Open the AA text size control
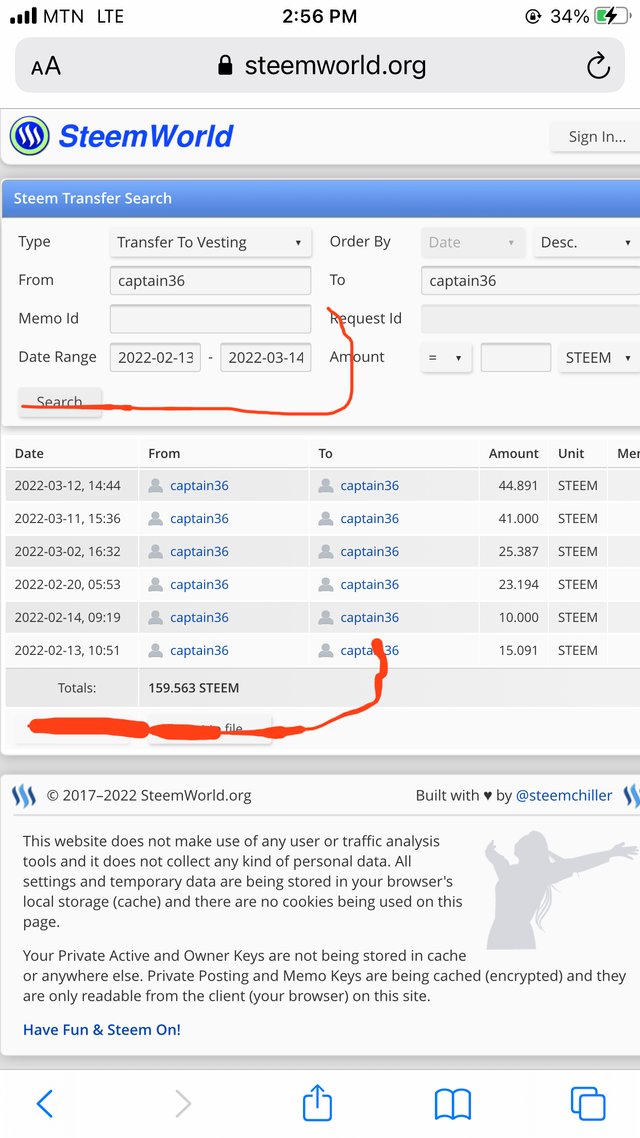This screenshot has width=640, height=1138. [46, 67]
